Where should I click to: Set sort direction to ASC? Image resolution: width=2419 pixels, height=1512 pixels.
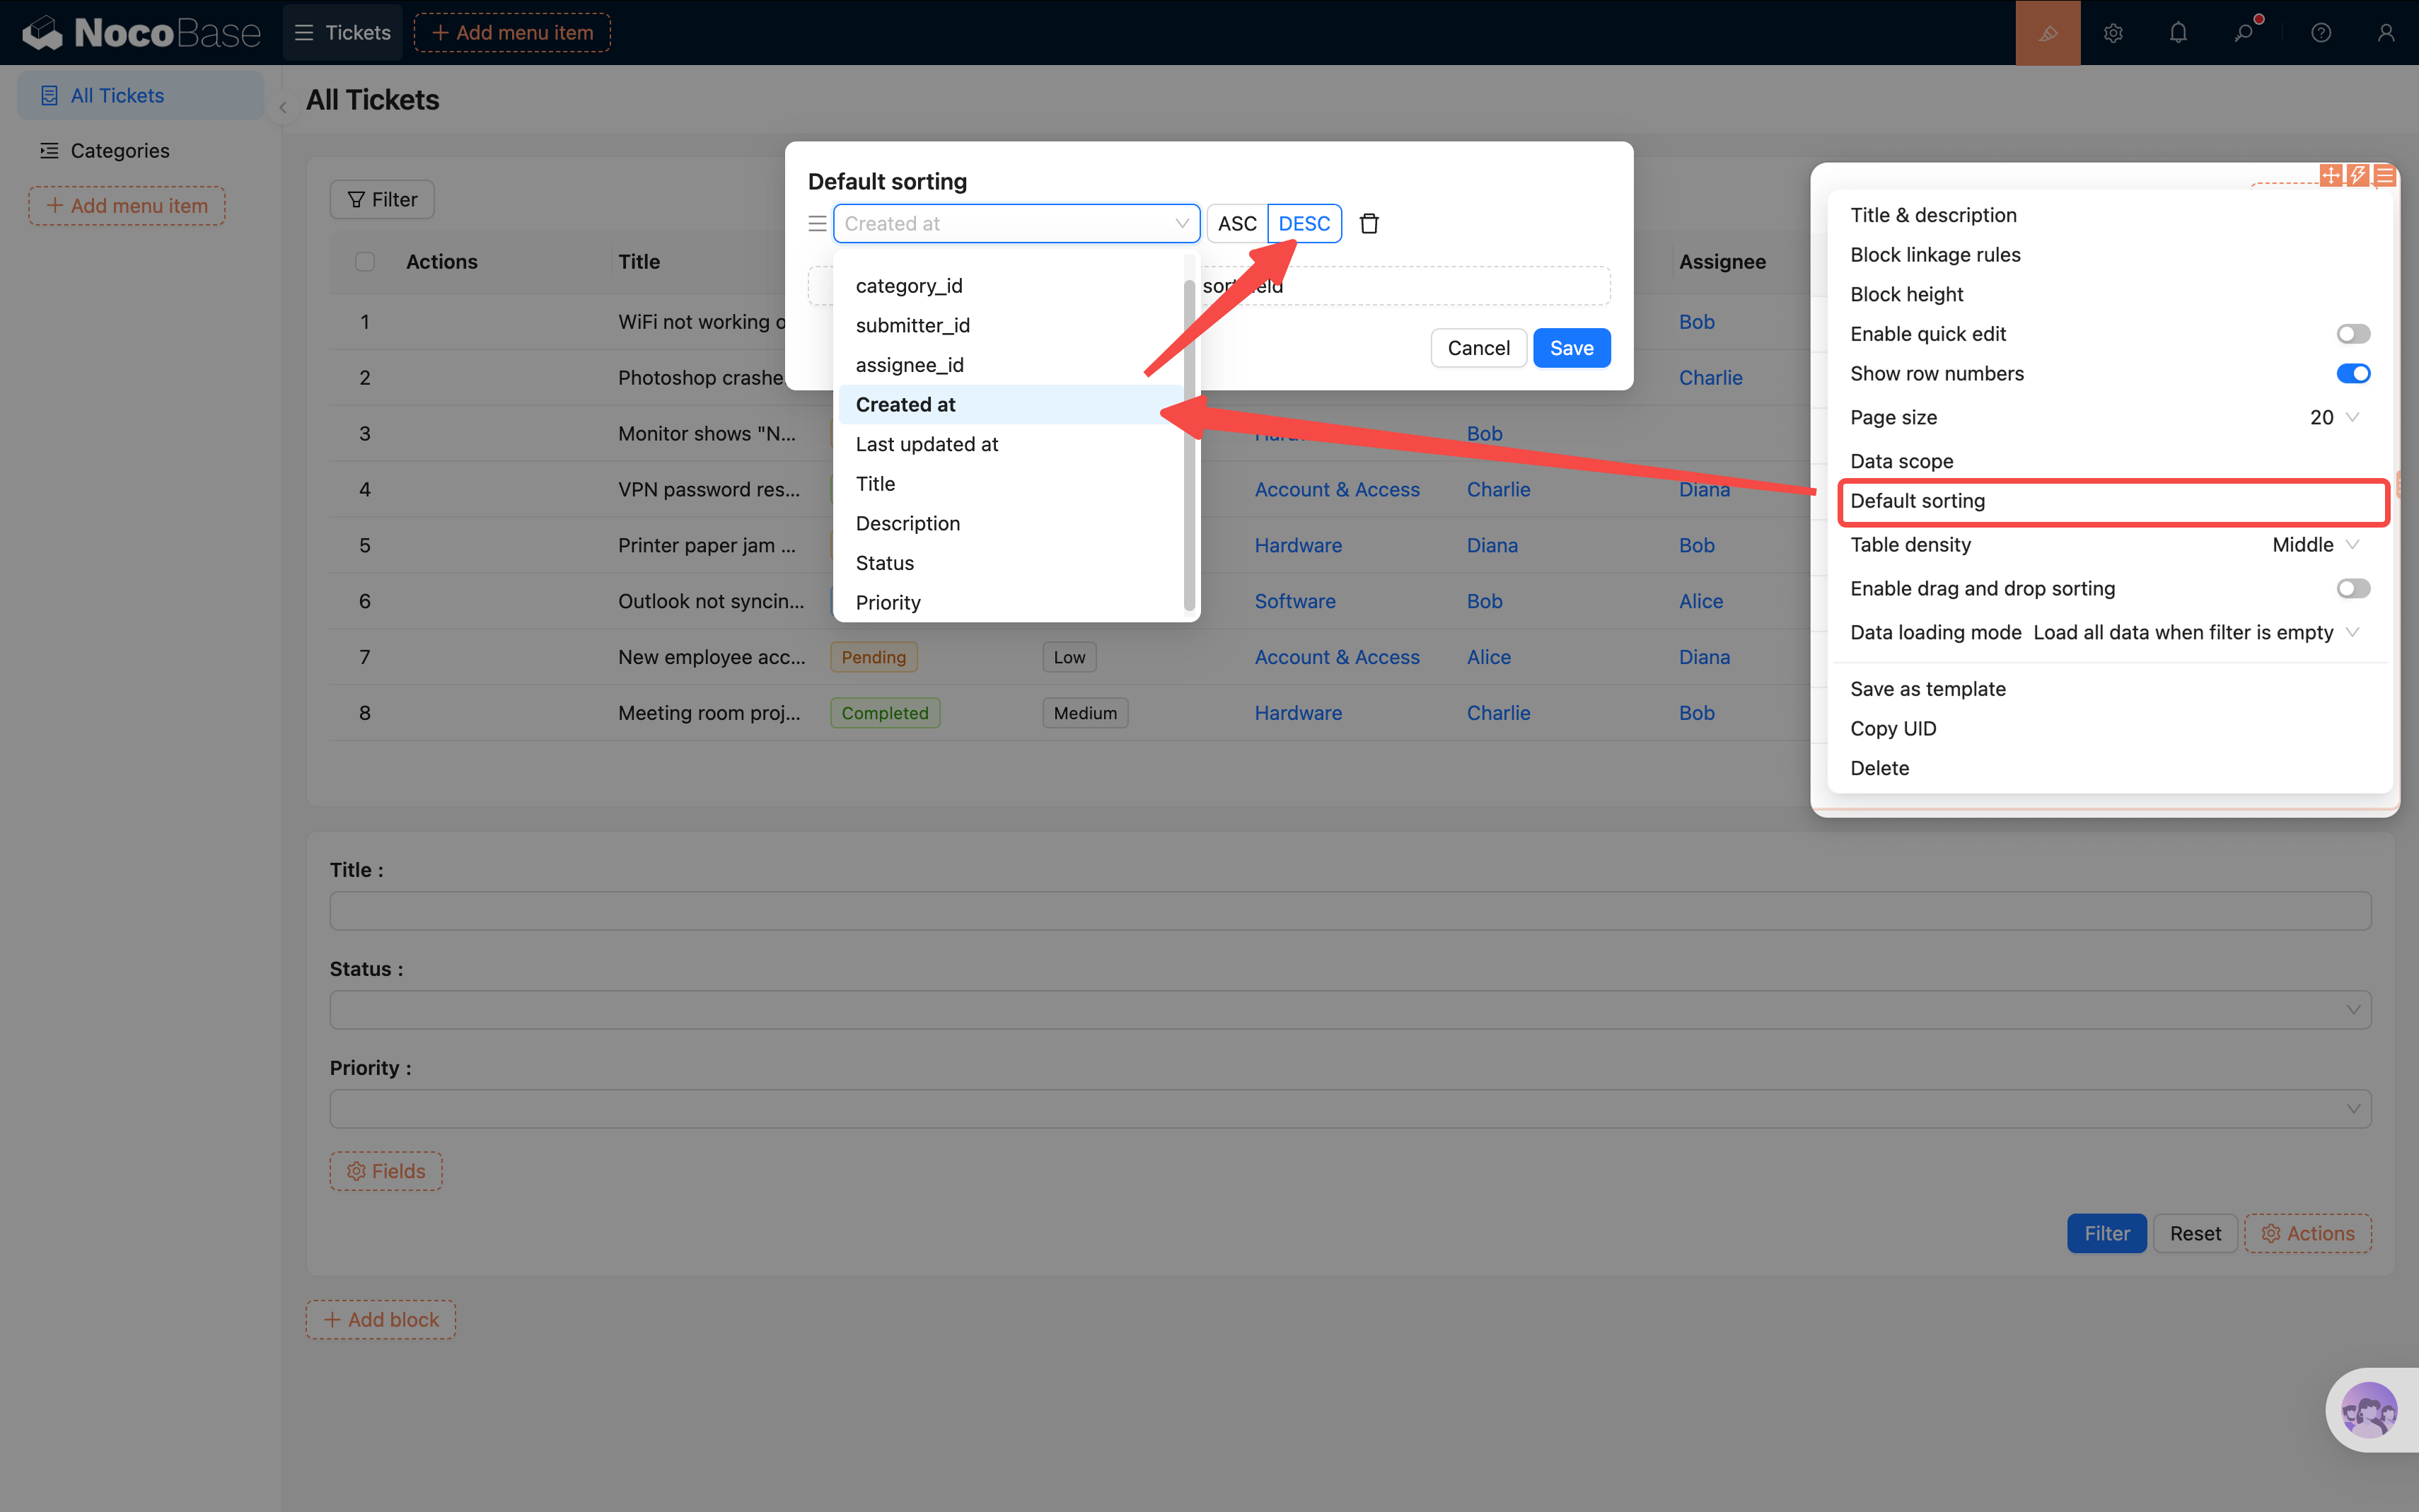coord(1236,224)
